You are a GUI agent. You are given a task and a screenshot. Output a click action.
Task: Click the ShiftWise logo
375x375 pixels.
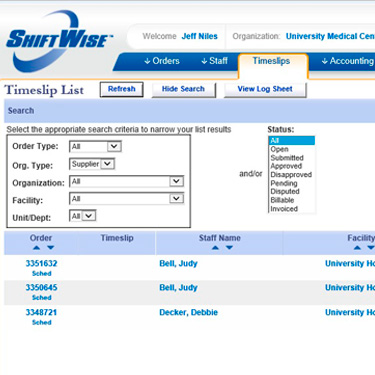(x=59, y=41)
